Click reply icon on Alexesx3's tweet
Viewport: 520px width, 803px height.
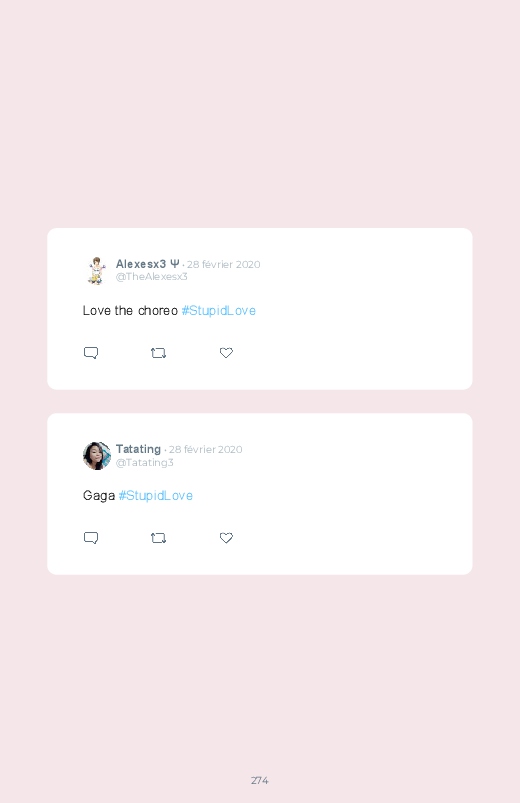click(x=91, y=353)
